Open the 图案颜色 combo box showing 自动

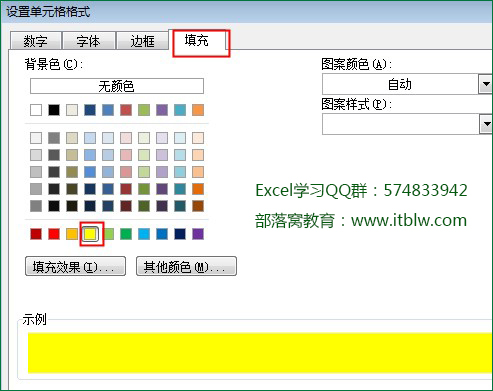click(407, 84)
